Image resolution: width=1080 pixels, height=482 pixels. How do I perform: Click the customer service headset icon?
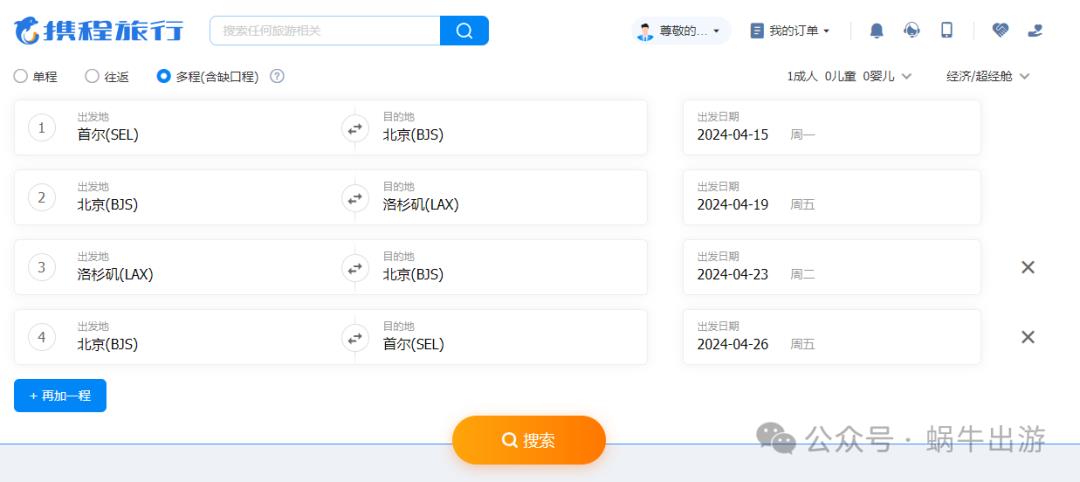[911, 31]
